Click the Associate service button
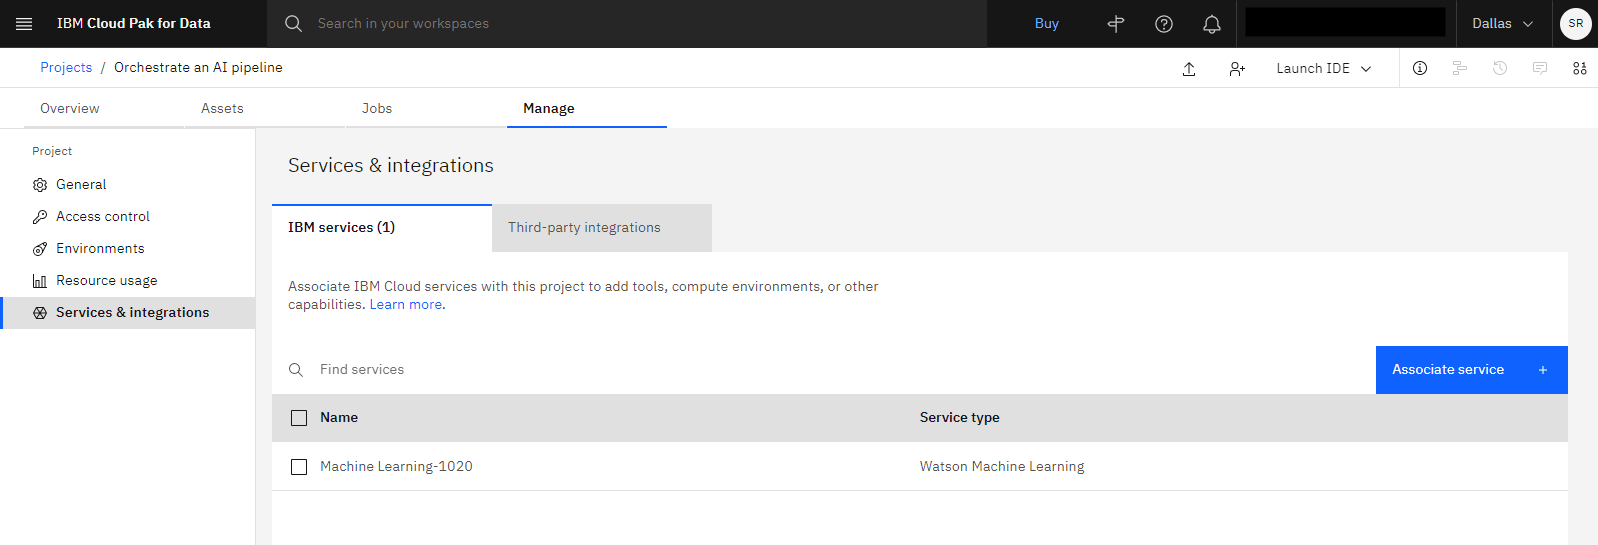This screenshot has width=1598, height=545. [1472, 370]
